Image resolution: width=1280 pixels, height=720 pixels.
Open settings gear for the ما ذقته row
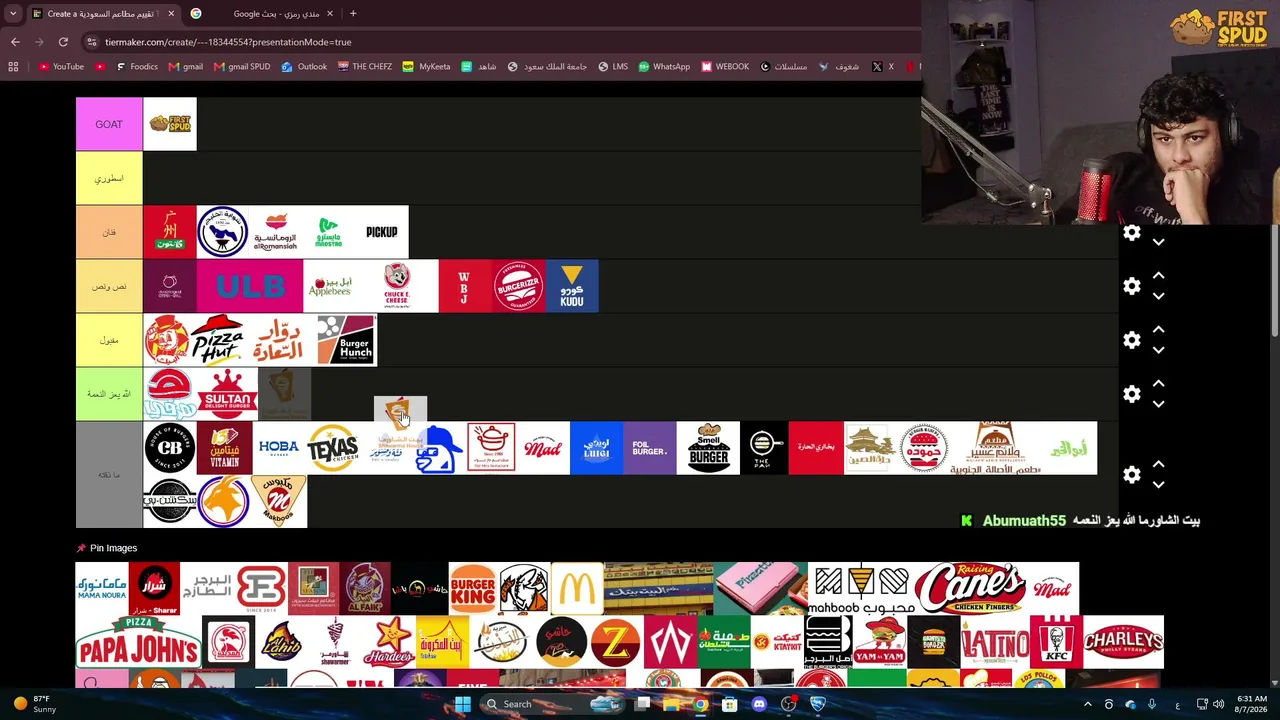(1131, 475)
